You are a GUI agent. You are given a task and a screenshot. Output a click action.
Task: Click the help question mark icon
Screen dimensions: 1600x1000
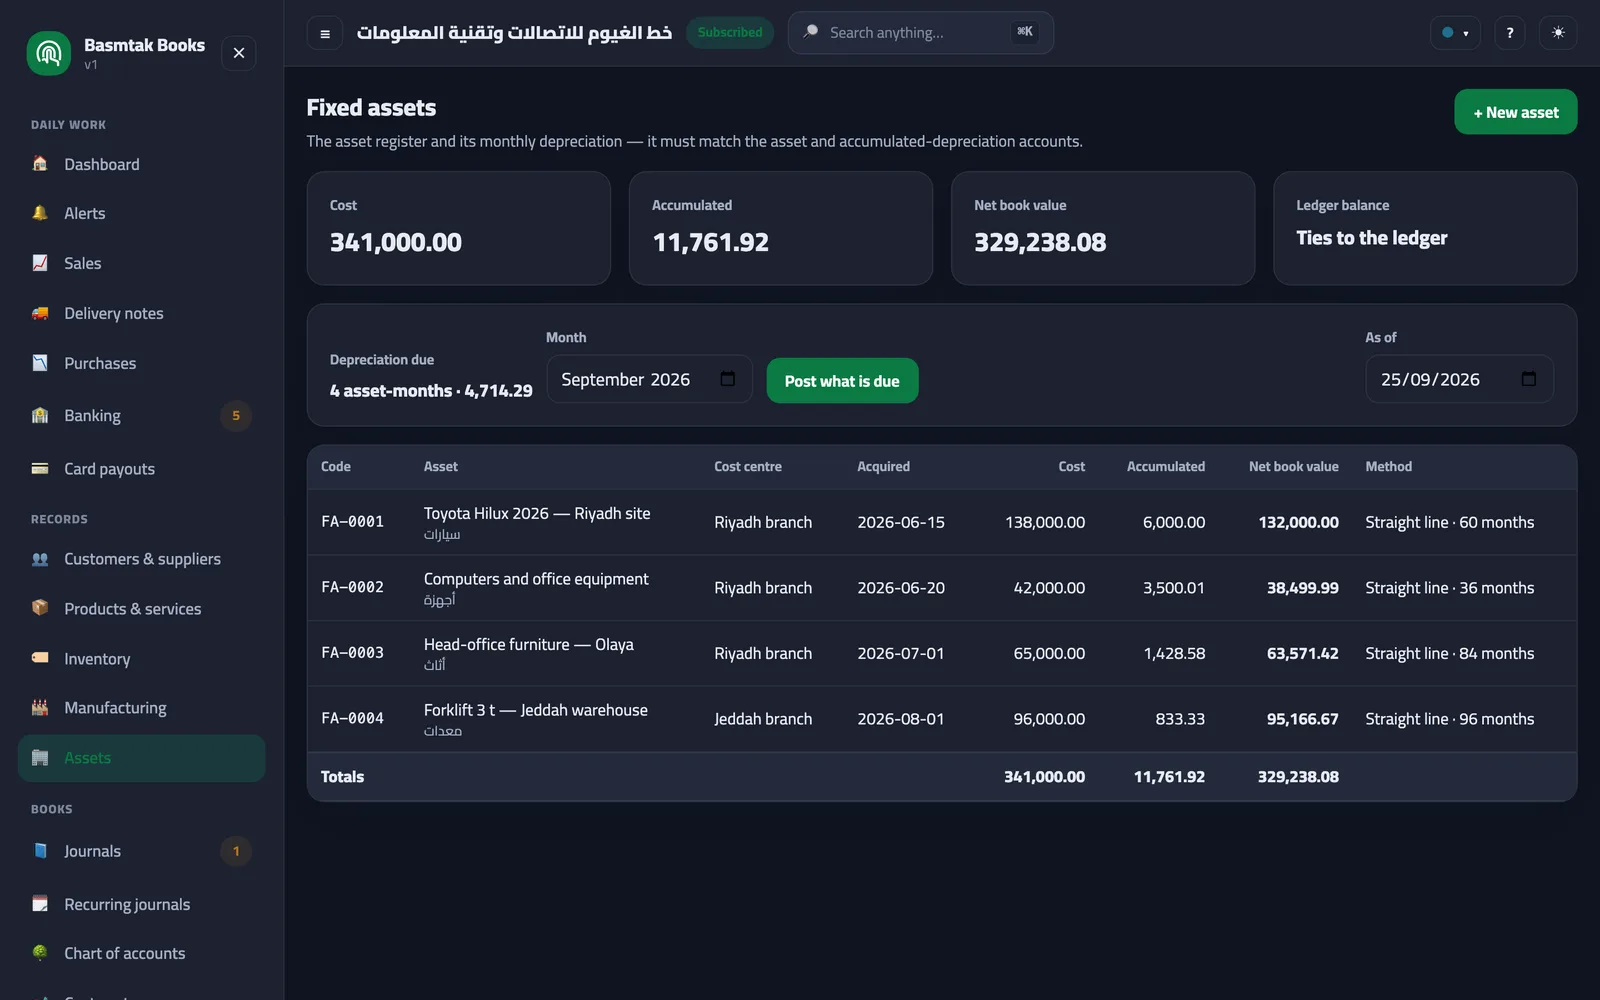click(1510, 33)
